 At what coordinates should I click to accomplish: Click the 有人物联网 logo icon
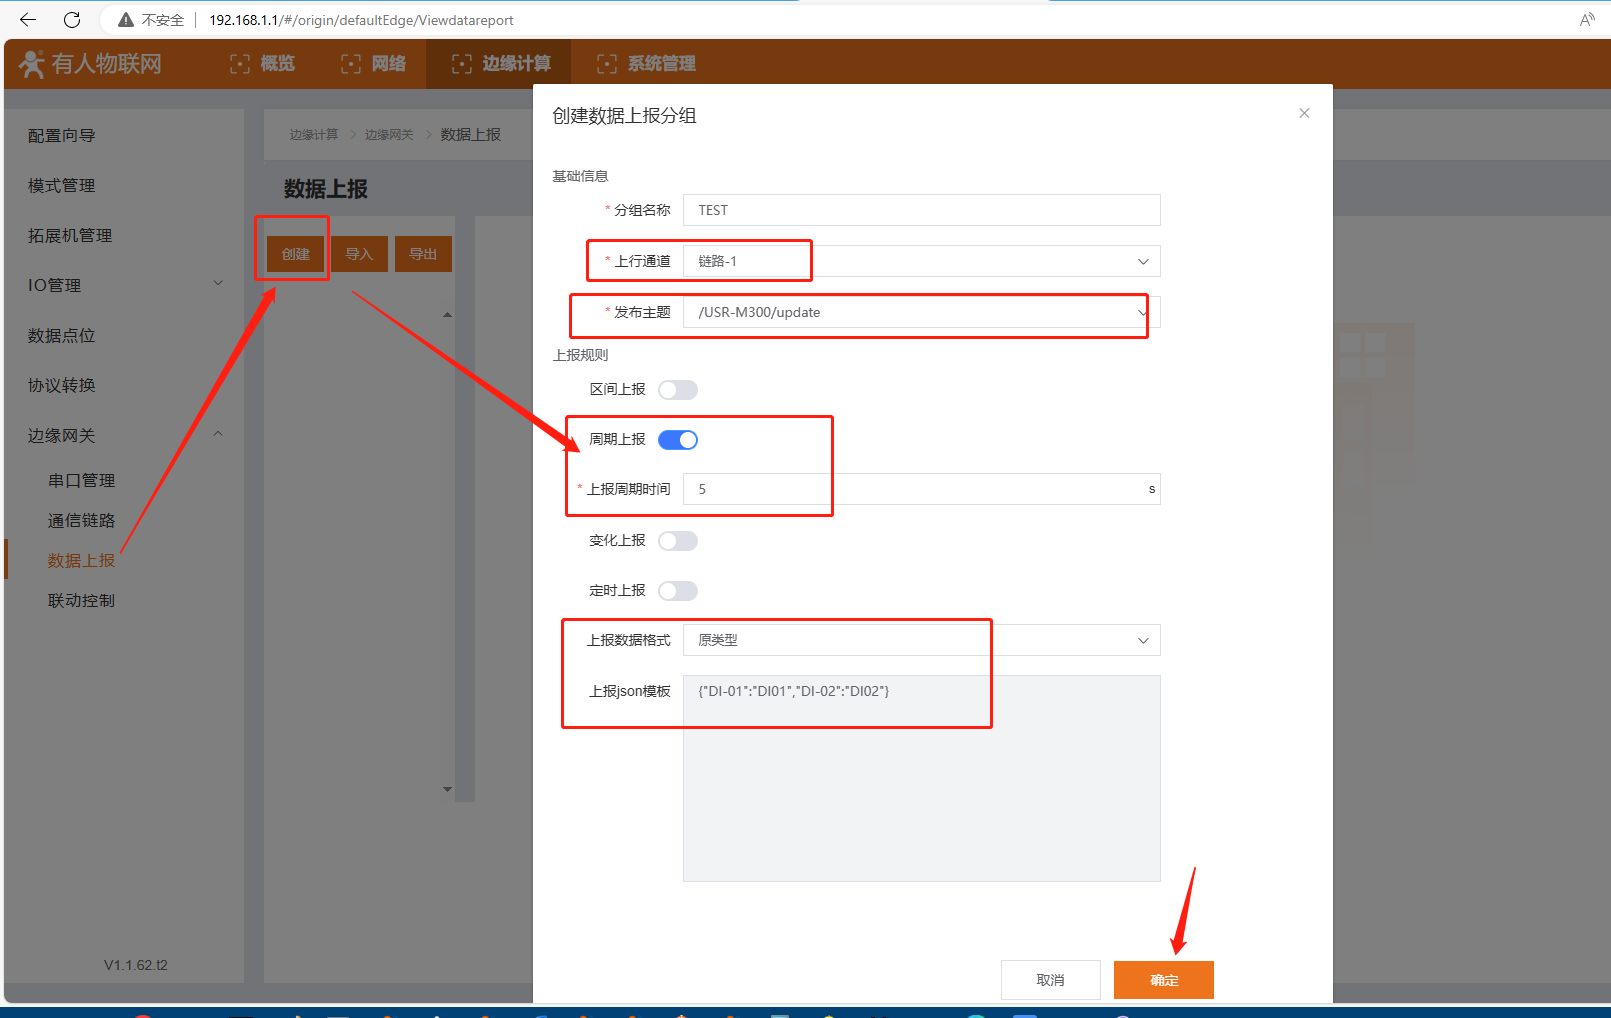(x=32, y=64)
